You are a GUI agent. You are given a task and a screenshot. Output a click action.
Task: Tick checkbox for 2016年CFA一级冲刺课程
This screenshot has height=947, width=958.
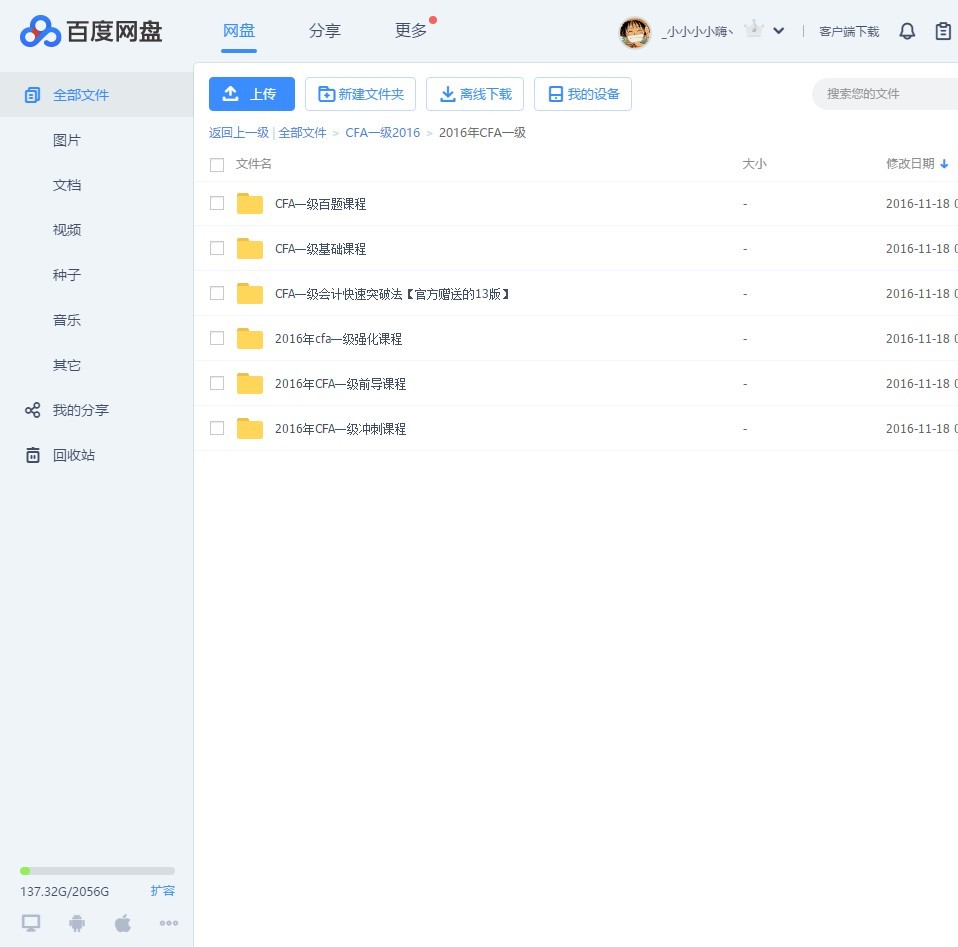coord(217,428)
